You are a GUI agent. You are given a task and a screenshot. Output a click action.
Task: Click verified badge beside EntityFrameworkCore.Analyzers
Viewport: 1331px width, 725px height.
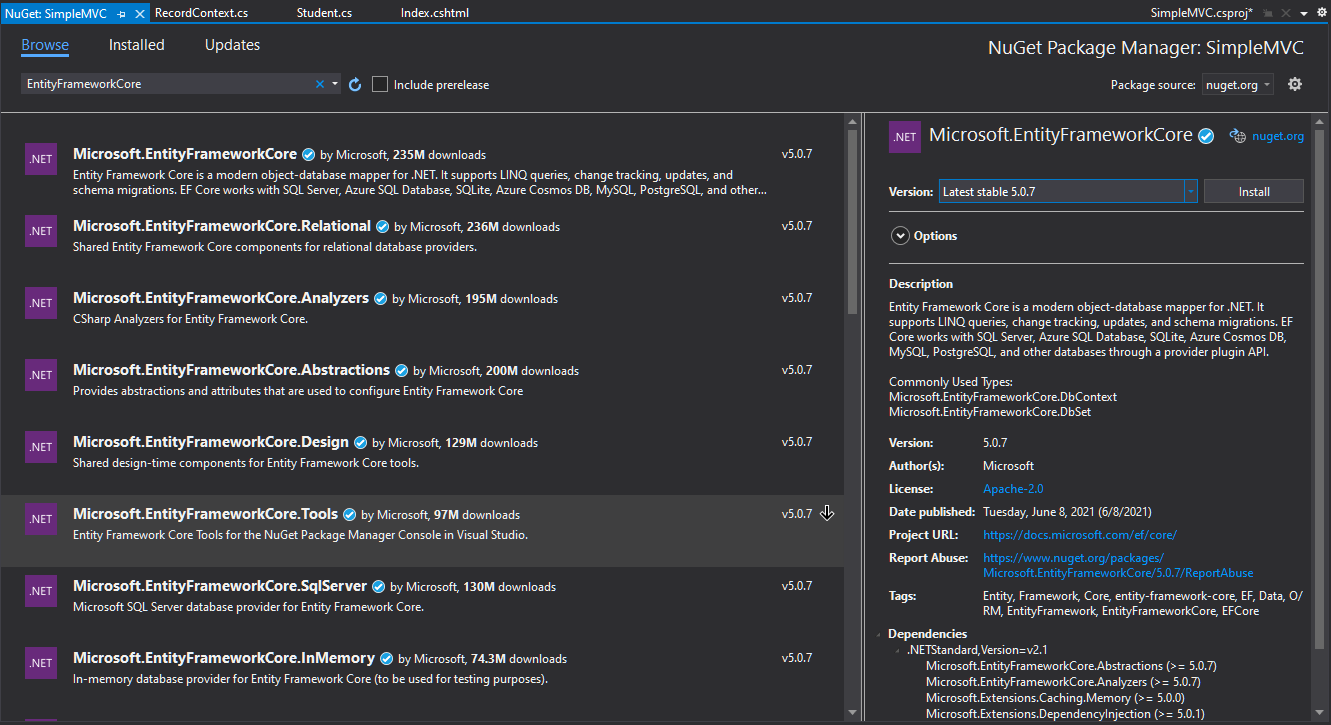pos(381,299)
